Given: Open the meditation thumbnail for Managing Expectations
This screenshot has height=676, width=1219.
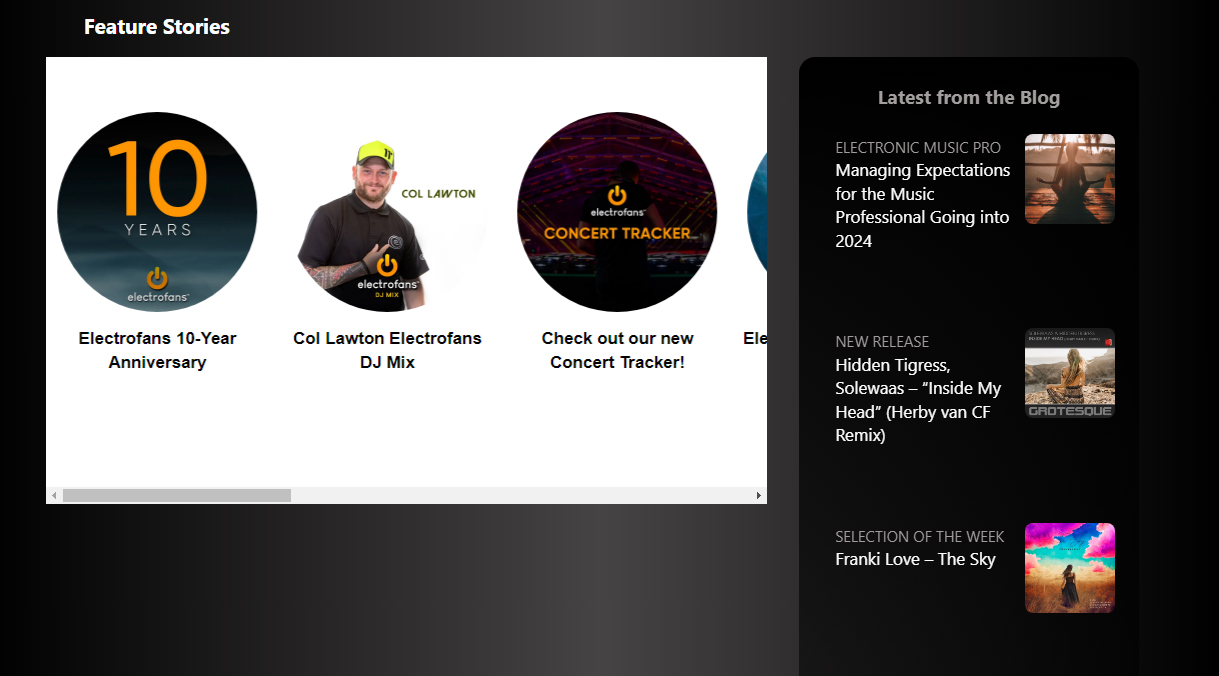Looking at the screenshot, I should tap(1070, 179).
